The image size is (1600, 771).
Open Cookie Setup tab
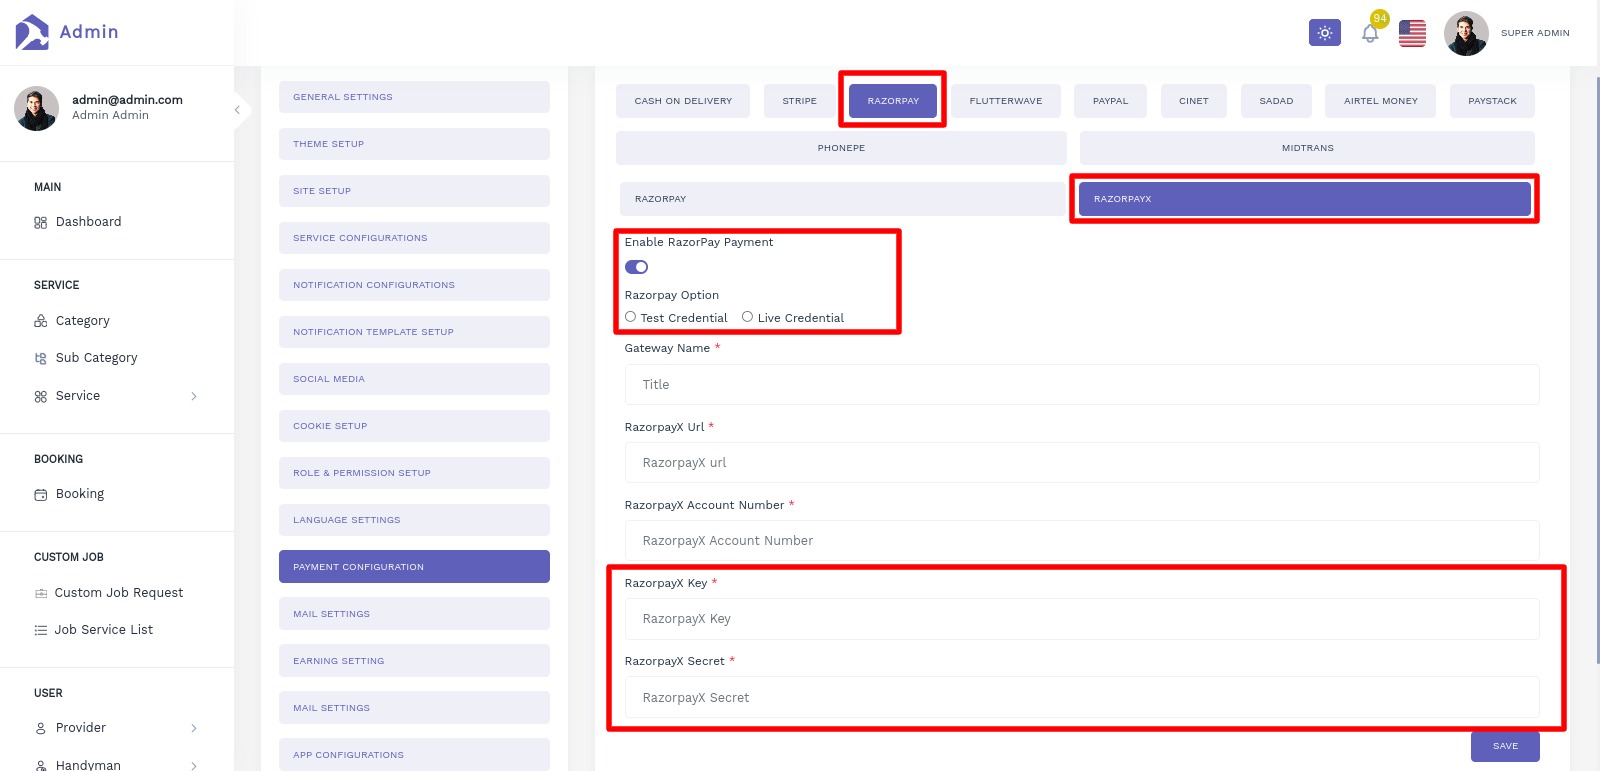click(414, 426)
